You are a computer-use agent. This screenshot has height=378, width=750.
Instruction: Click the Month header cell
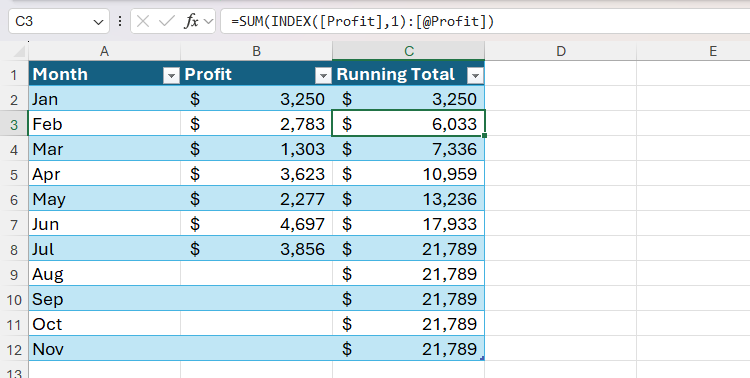click(104, 74)
